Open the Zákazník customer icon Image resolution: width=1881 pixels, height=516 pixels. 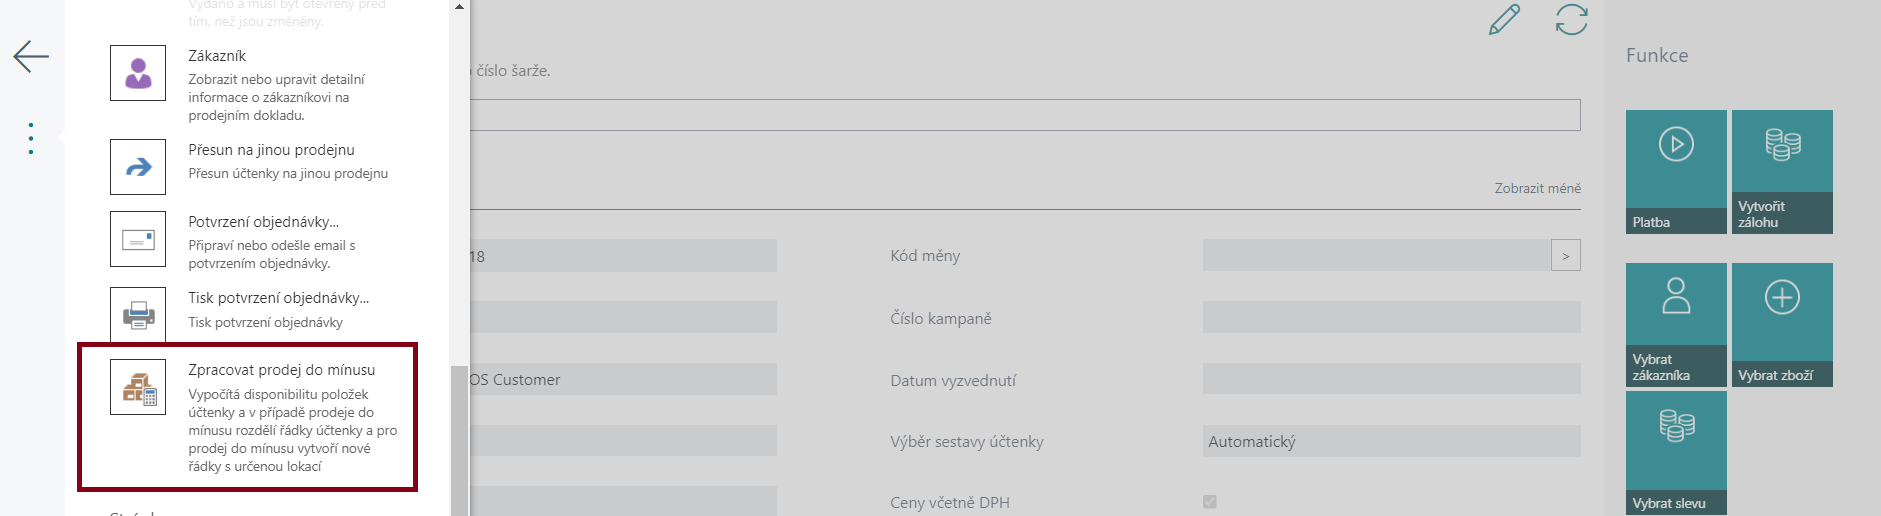point(138,73)
